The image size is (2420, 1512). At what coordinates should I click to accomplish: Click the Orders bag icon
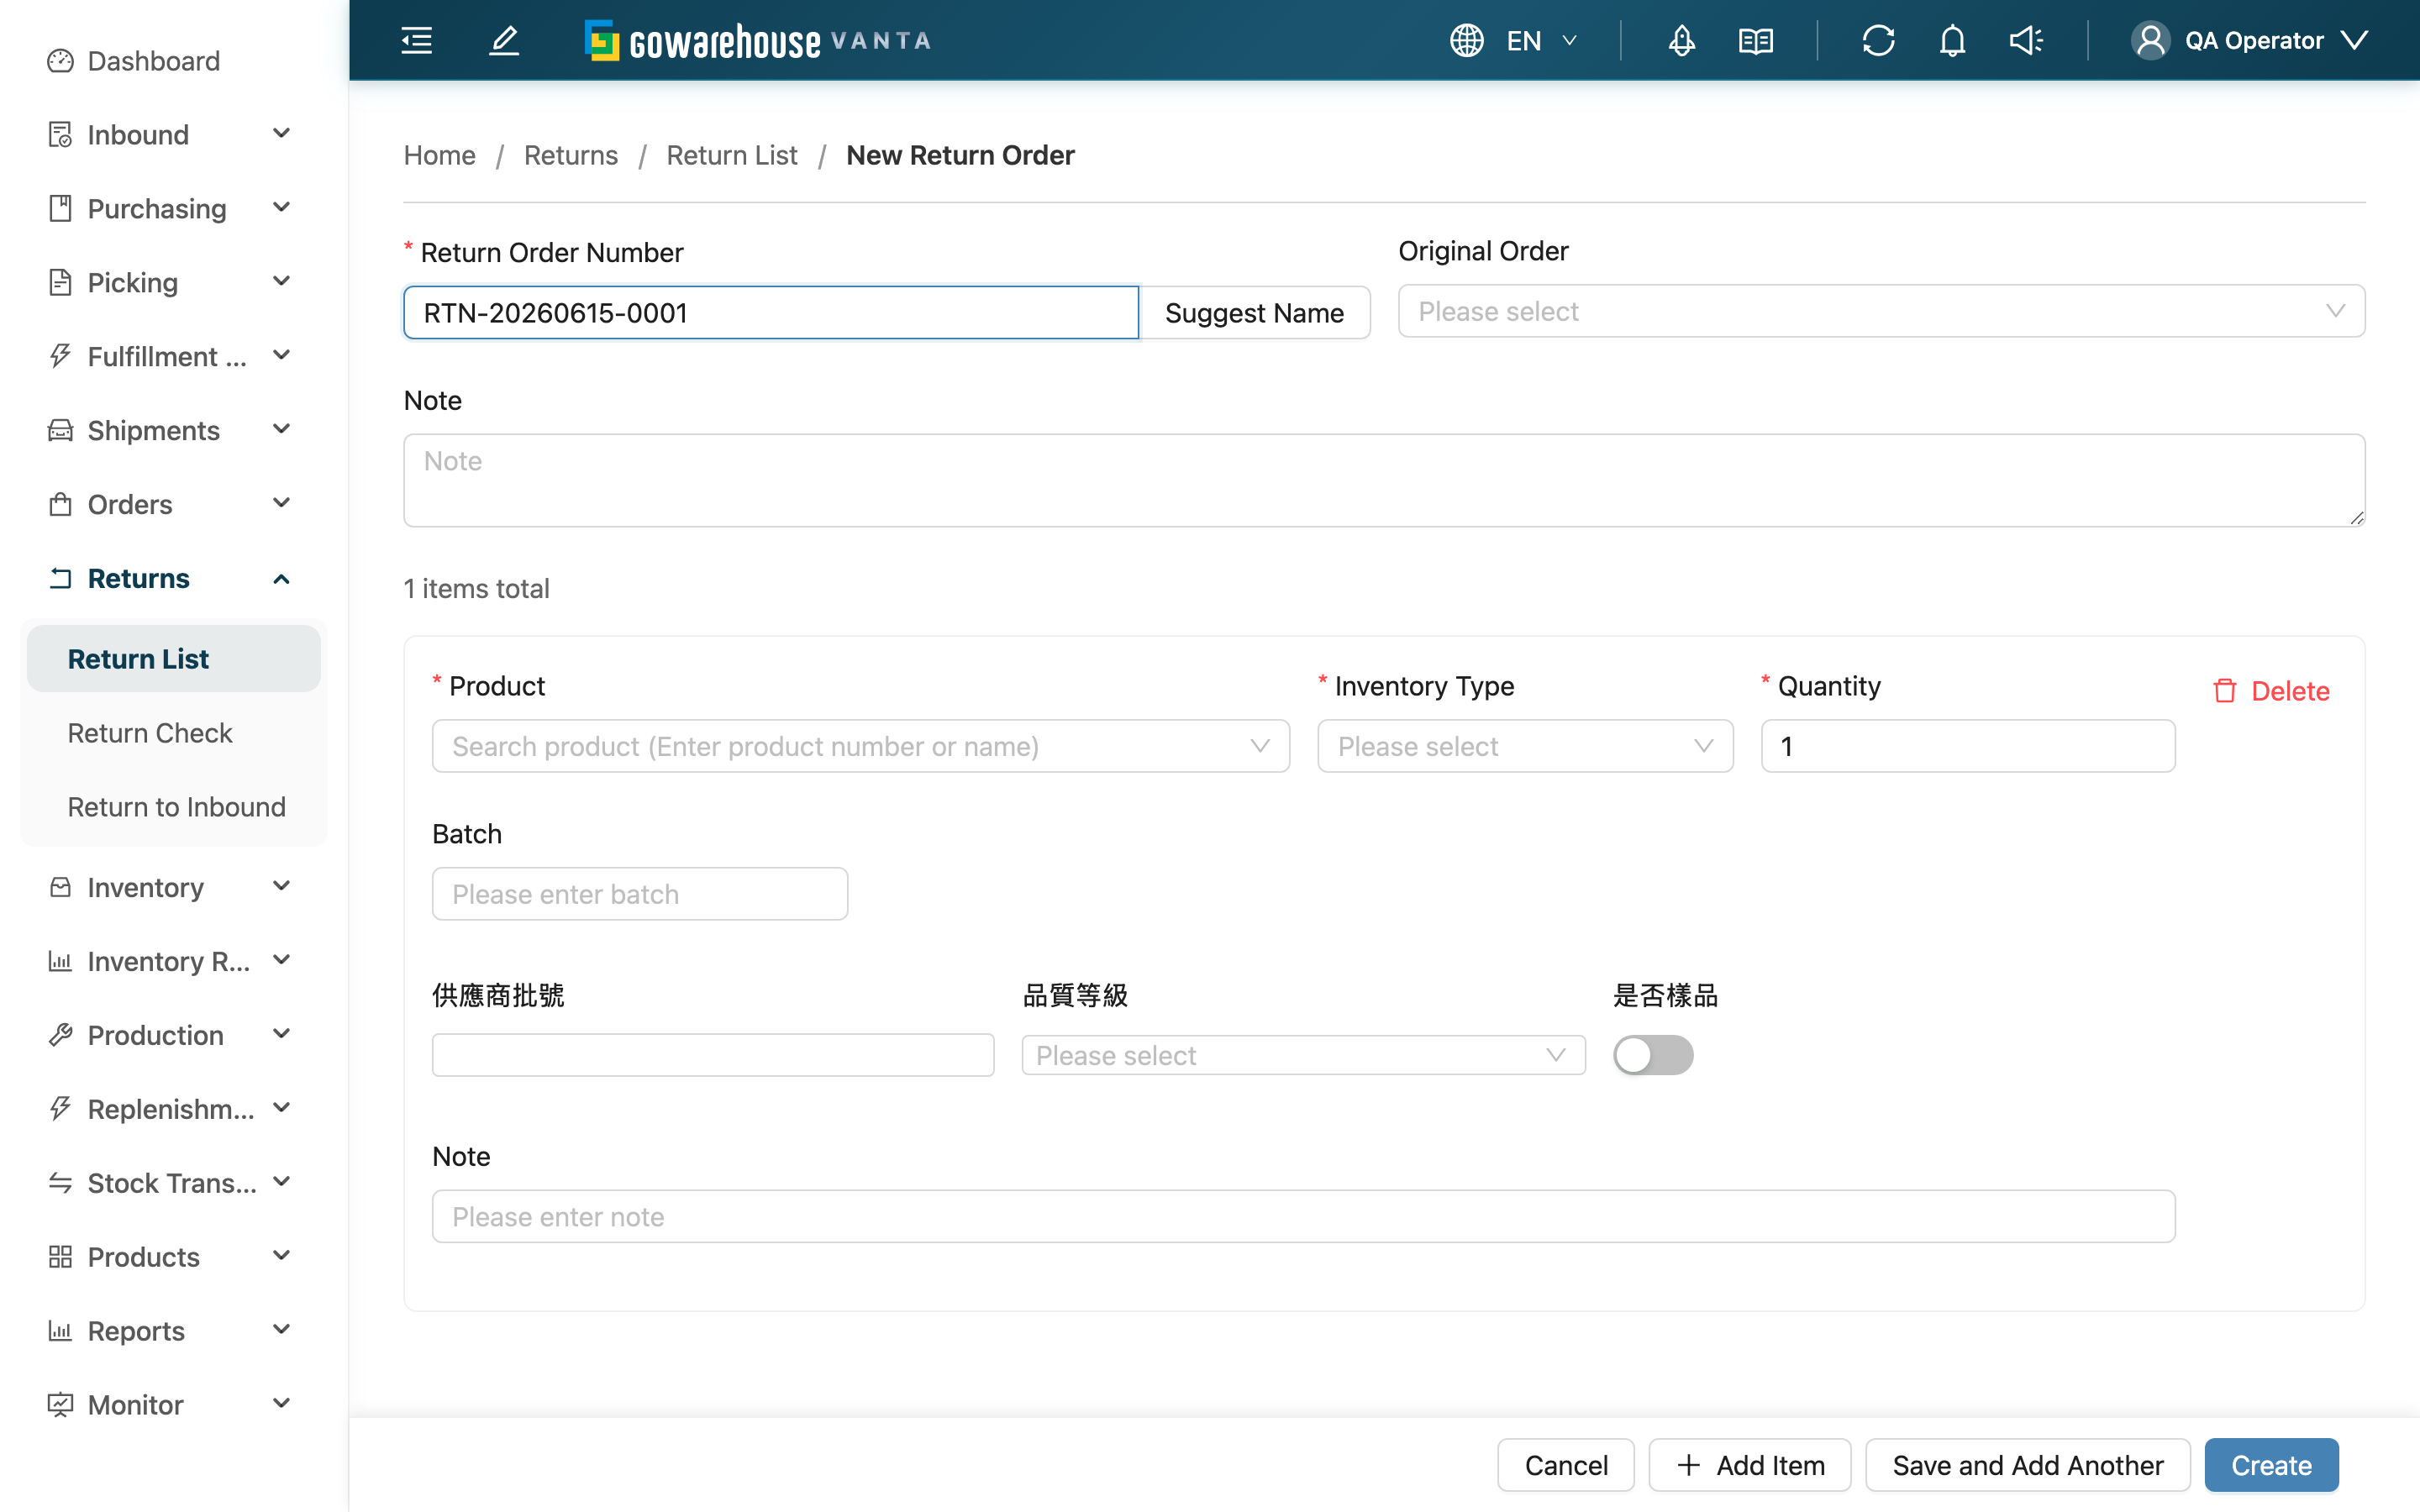point(60,504)
